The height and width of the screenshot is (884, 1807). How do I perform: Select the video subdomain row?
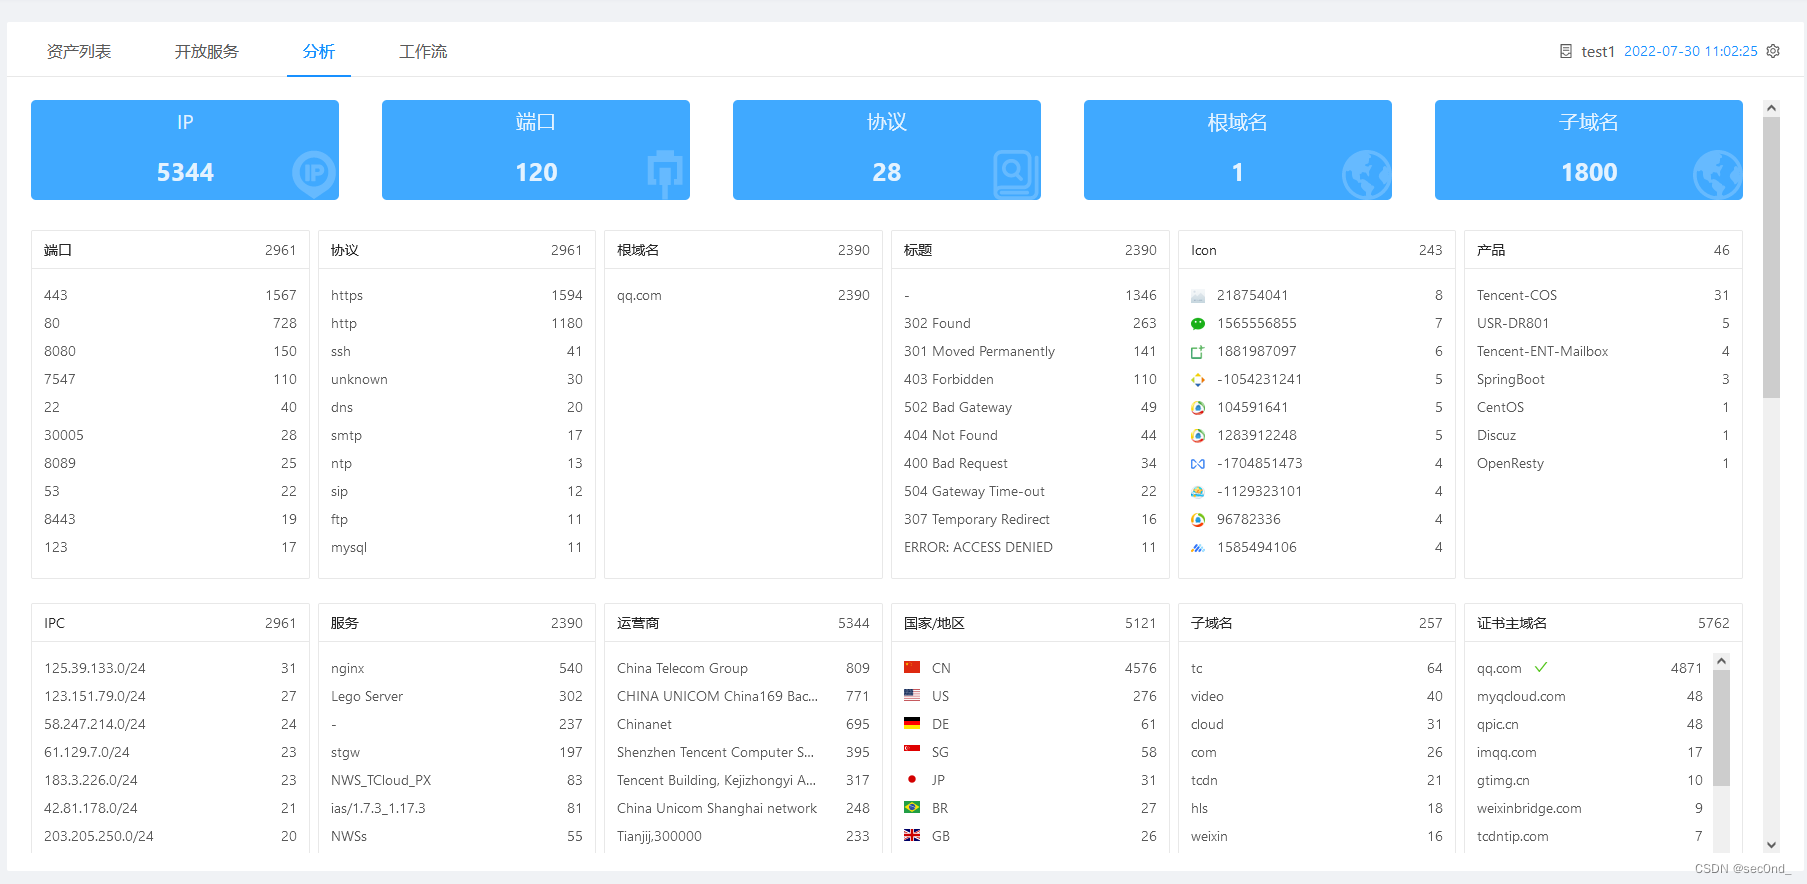(1317, 696)
